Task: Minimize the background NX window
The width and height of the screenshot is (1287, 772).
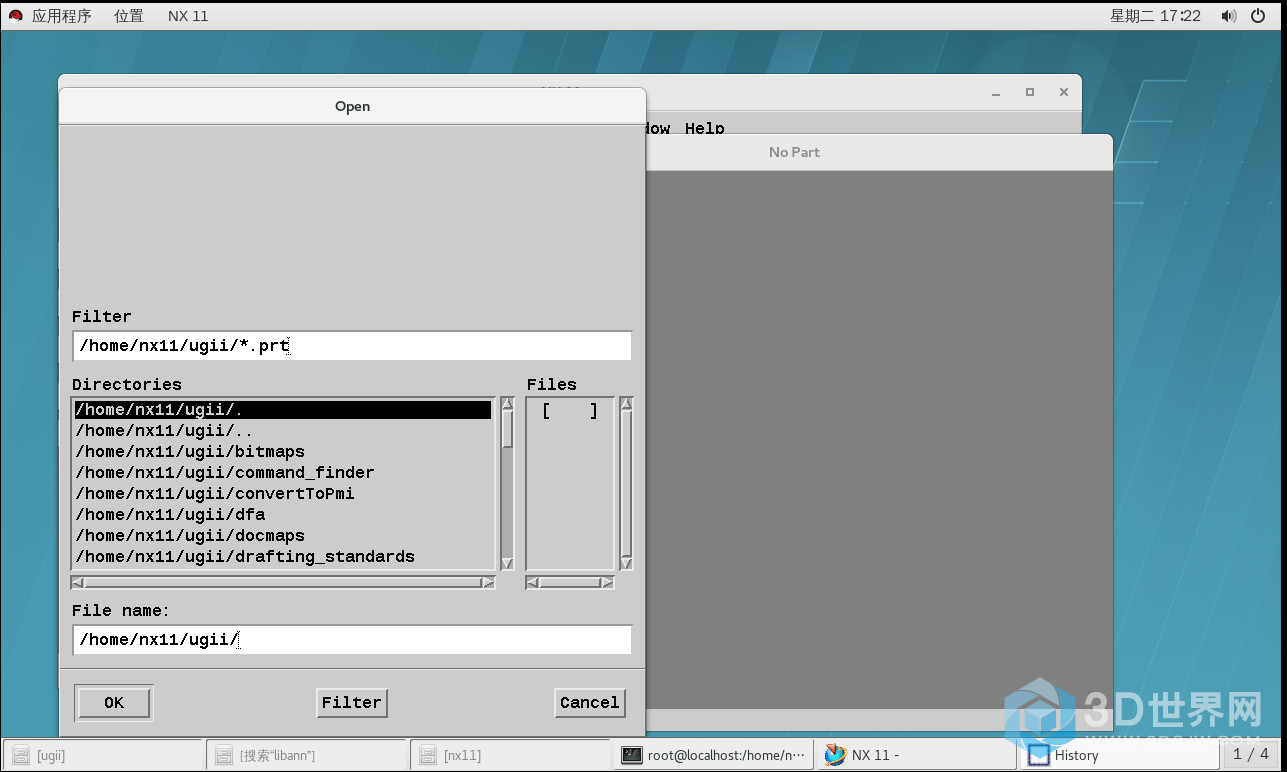Action: point(996,92)
